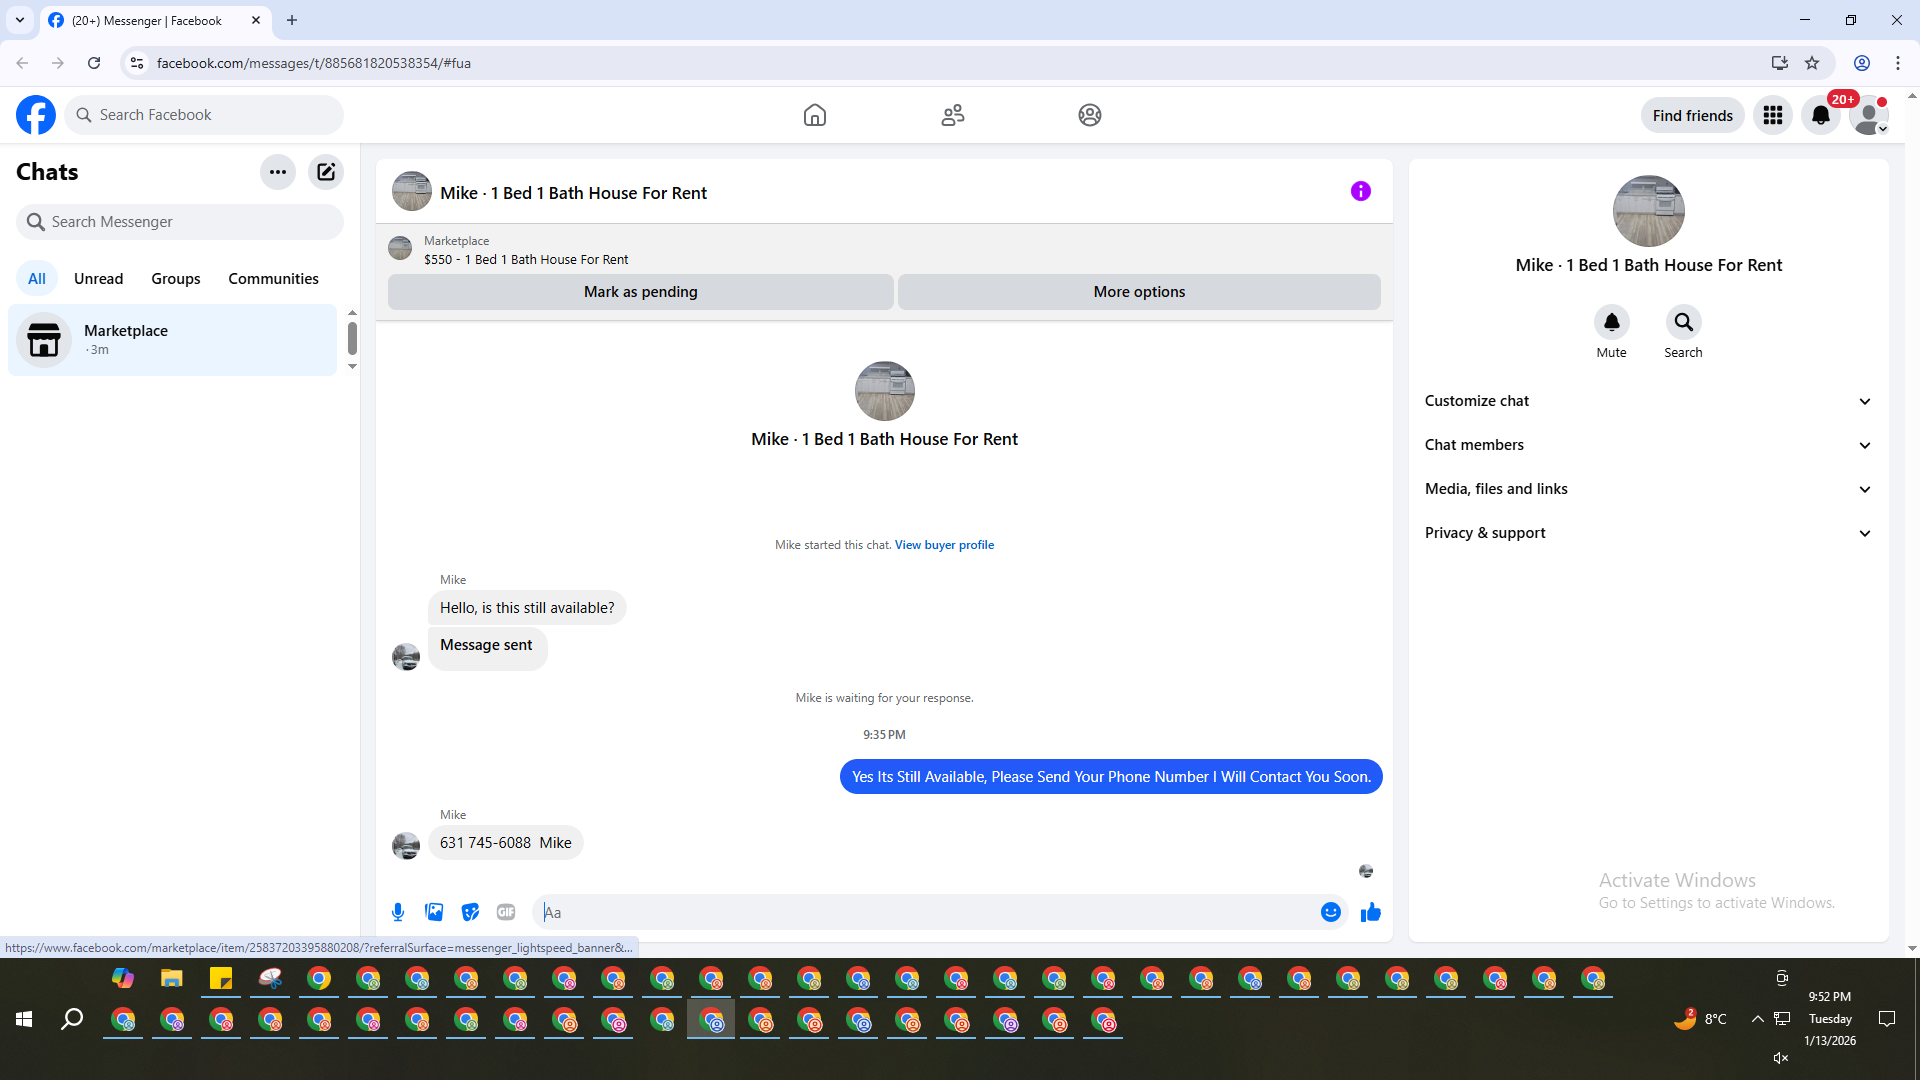Open the Facebook apps grid menu

click(1772, 116)
